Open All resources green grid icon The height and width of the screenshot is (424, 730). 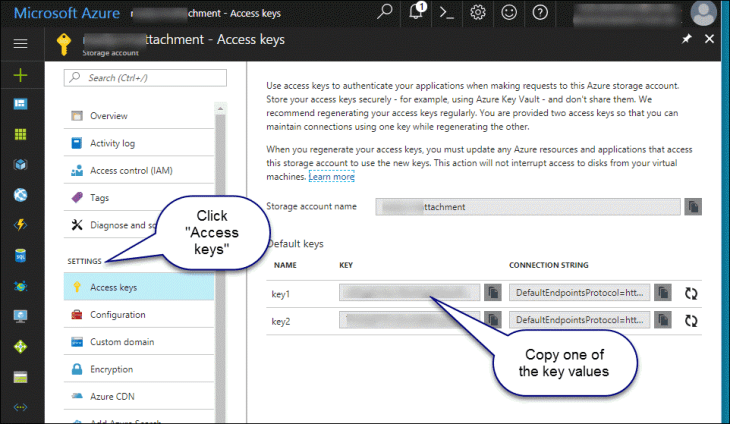[x=20, y=135]
